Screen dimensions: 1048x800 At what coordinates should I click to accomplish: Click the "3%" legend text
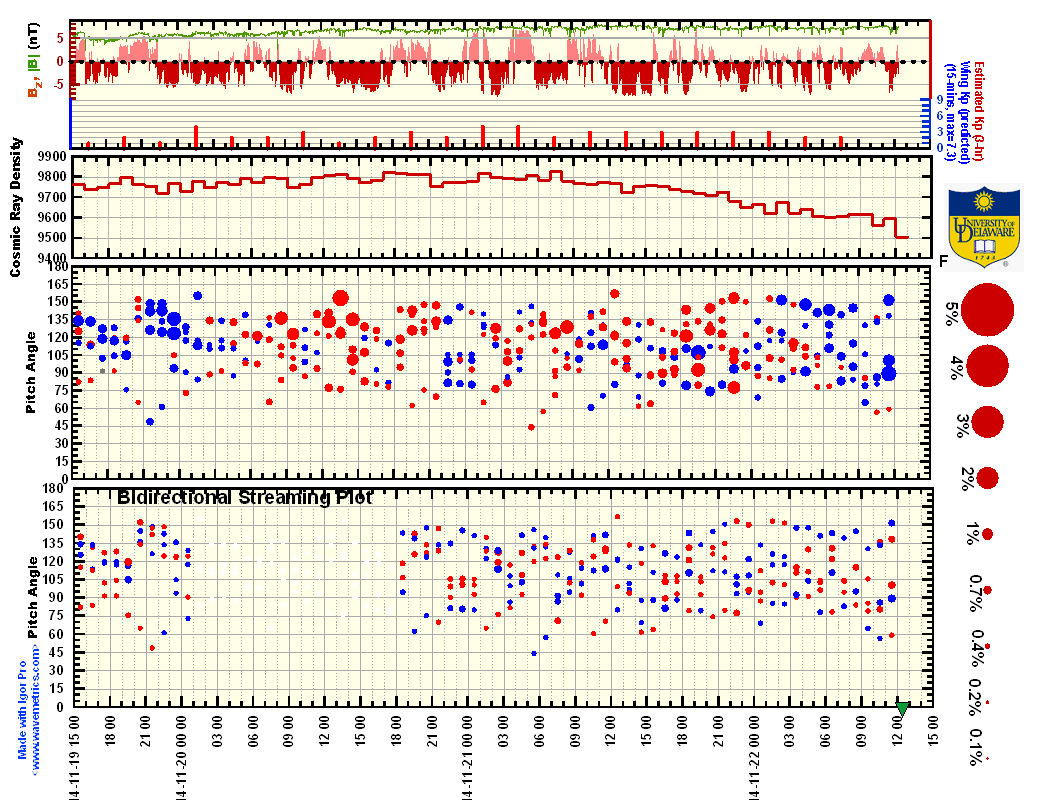coord(962,425)
